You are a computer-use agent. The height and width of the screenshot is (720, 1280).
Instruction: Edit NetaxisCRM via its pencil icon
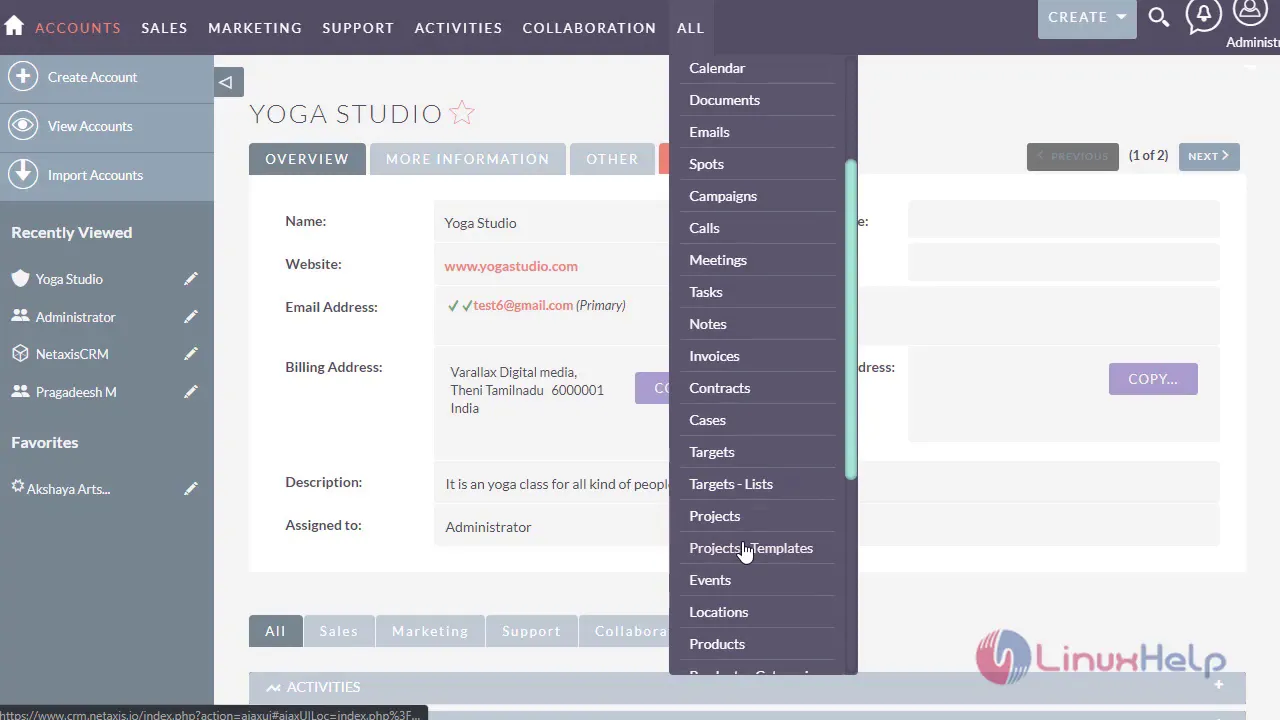click(x=191, y=354)
